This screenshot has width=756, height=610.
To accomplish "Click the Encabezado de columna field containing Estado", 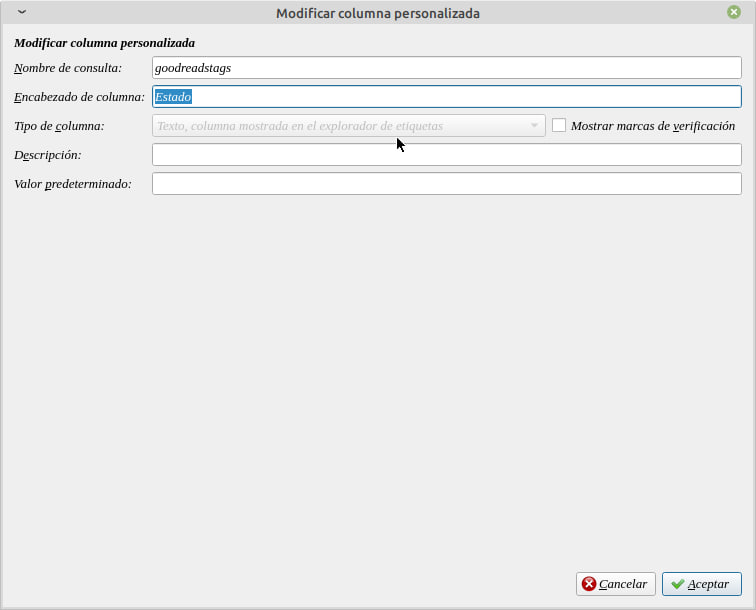I will coord(446,96).
